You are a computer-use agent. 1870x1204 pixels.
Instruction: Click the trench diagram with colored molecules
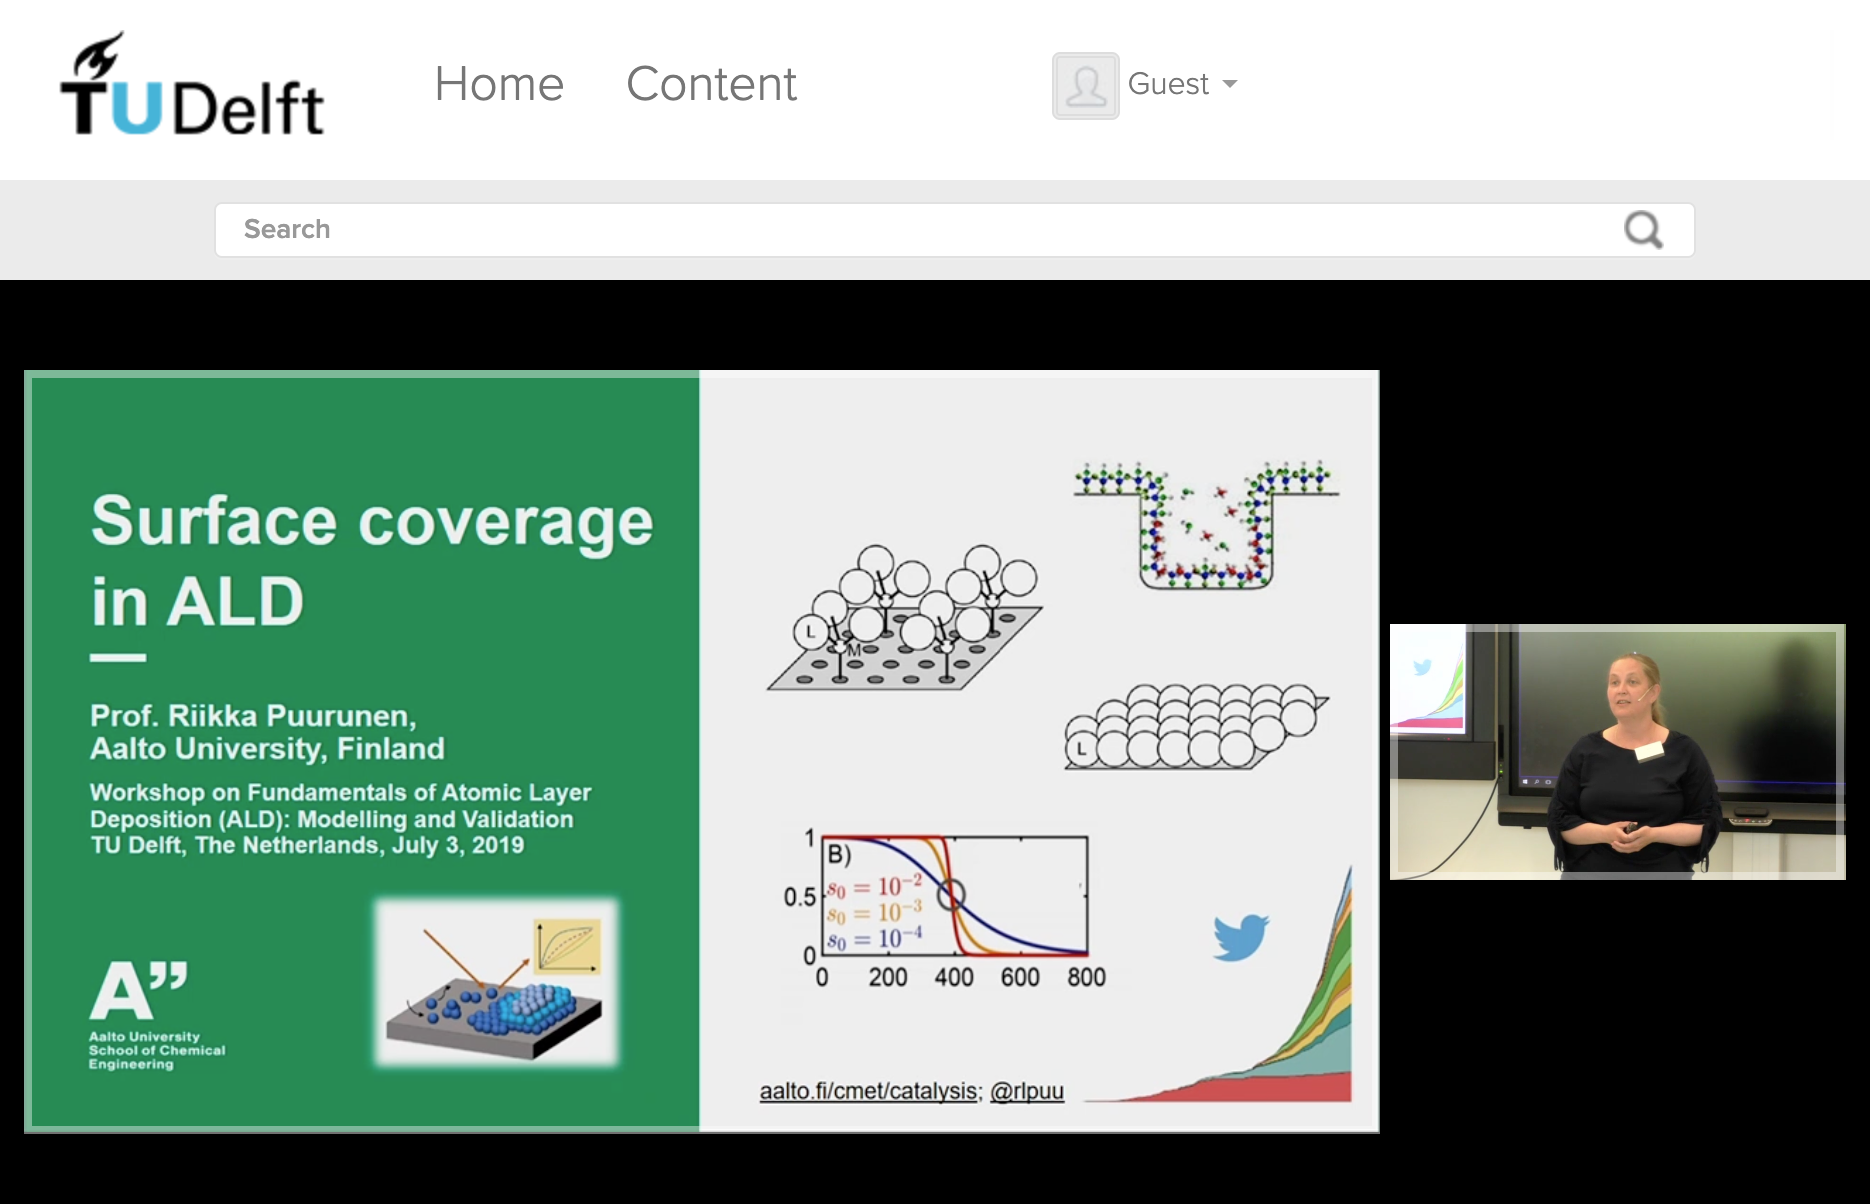click(1205, 525)
